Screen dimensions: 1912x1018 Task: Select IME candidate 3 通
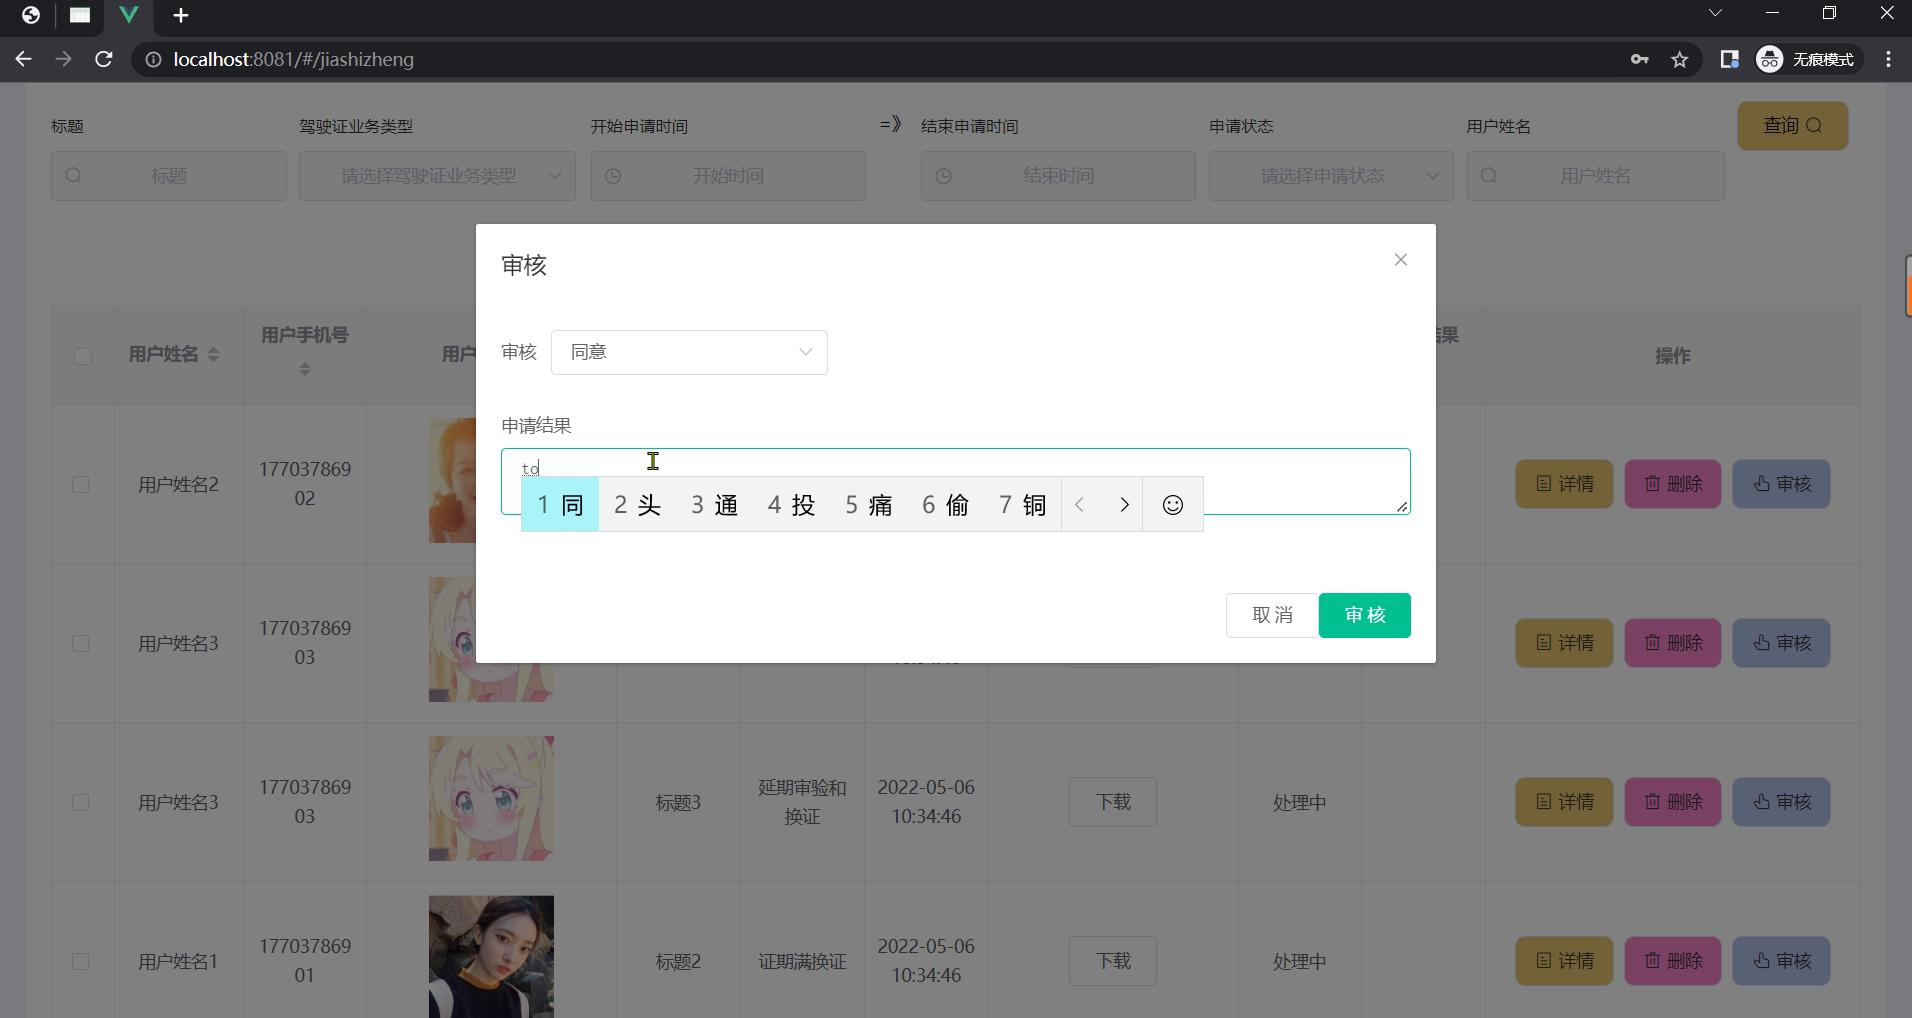click(x=714, y=505)
